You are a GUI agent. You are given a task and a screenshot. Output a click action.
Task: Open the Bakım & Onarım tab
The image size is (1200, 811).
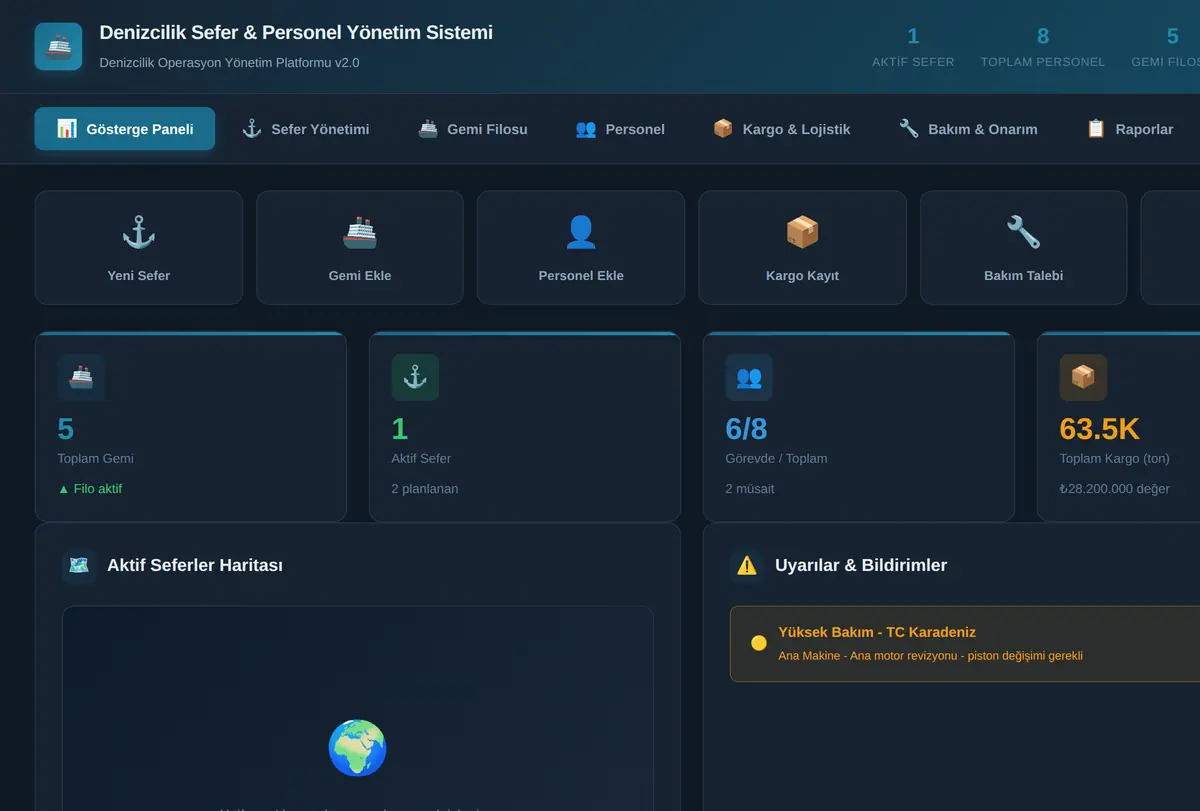(x=968, y=129)
